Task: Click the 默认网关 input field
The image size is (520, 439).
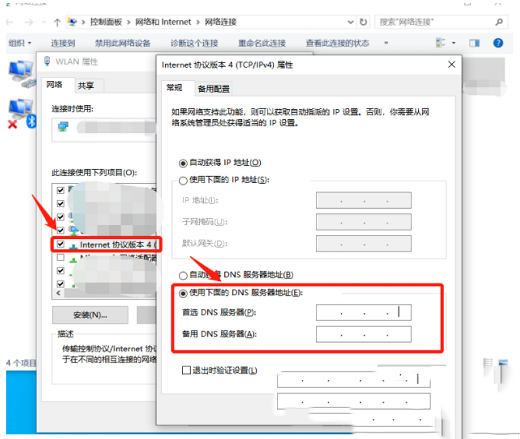Action: coord(364,244)
